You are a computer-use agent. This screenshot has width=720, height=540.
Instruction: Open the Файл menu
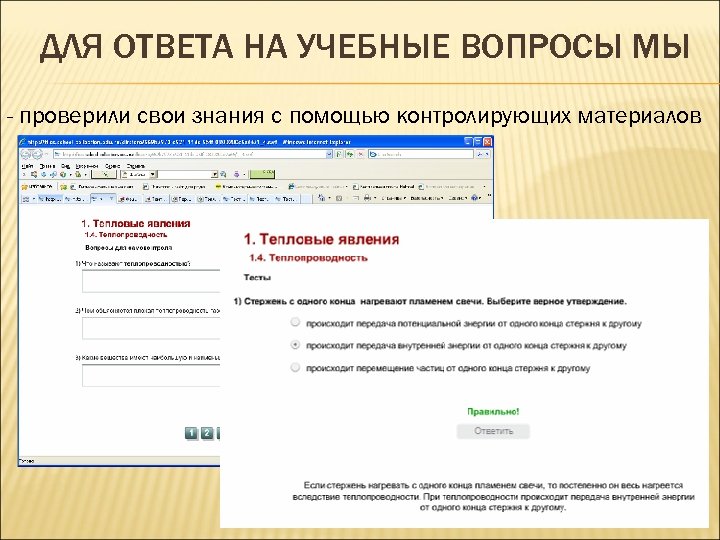pyautogui.click(x=28, y=166)
